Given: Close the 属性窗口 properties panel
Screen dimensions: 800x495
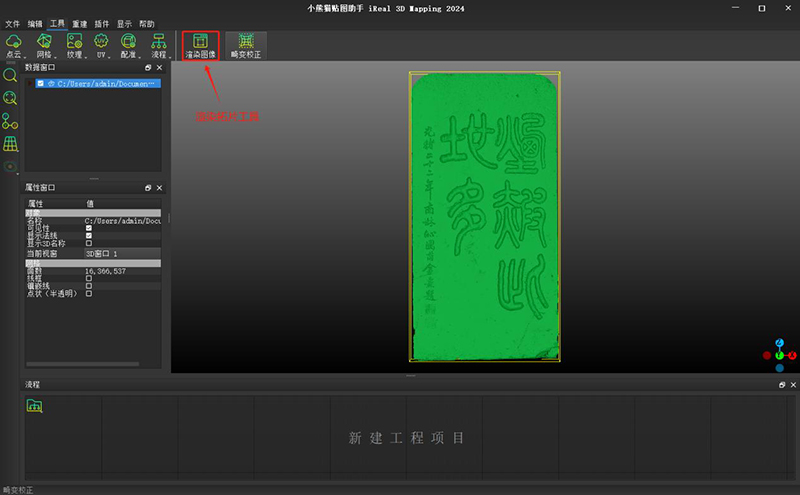Looking at the screenshot, I should point(160,188).
